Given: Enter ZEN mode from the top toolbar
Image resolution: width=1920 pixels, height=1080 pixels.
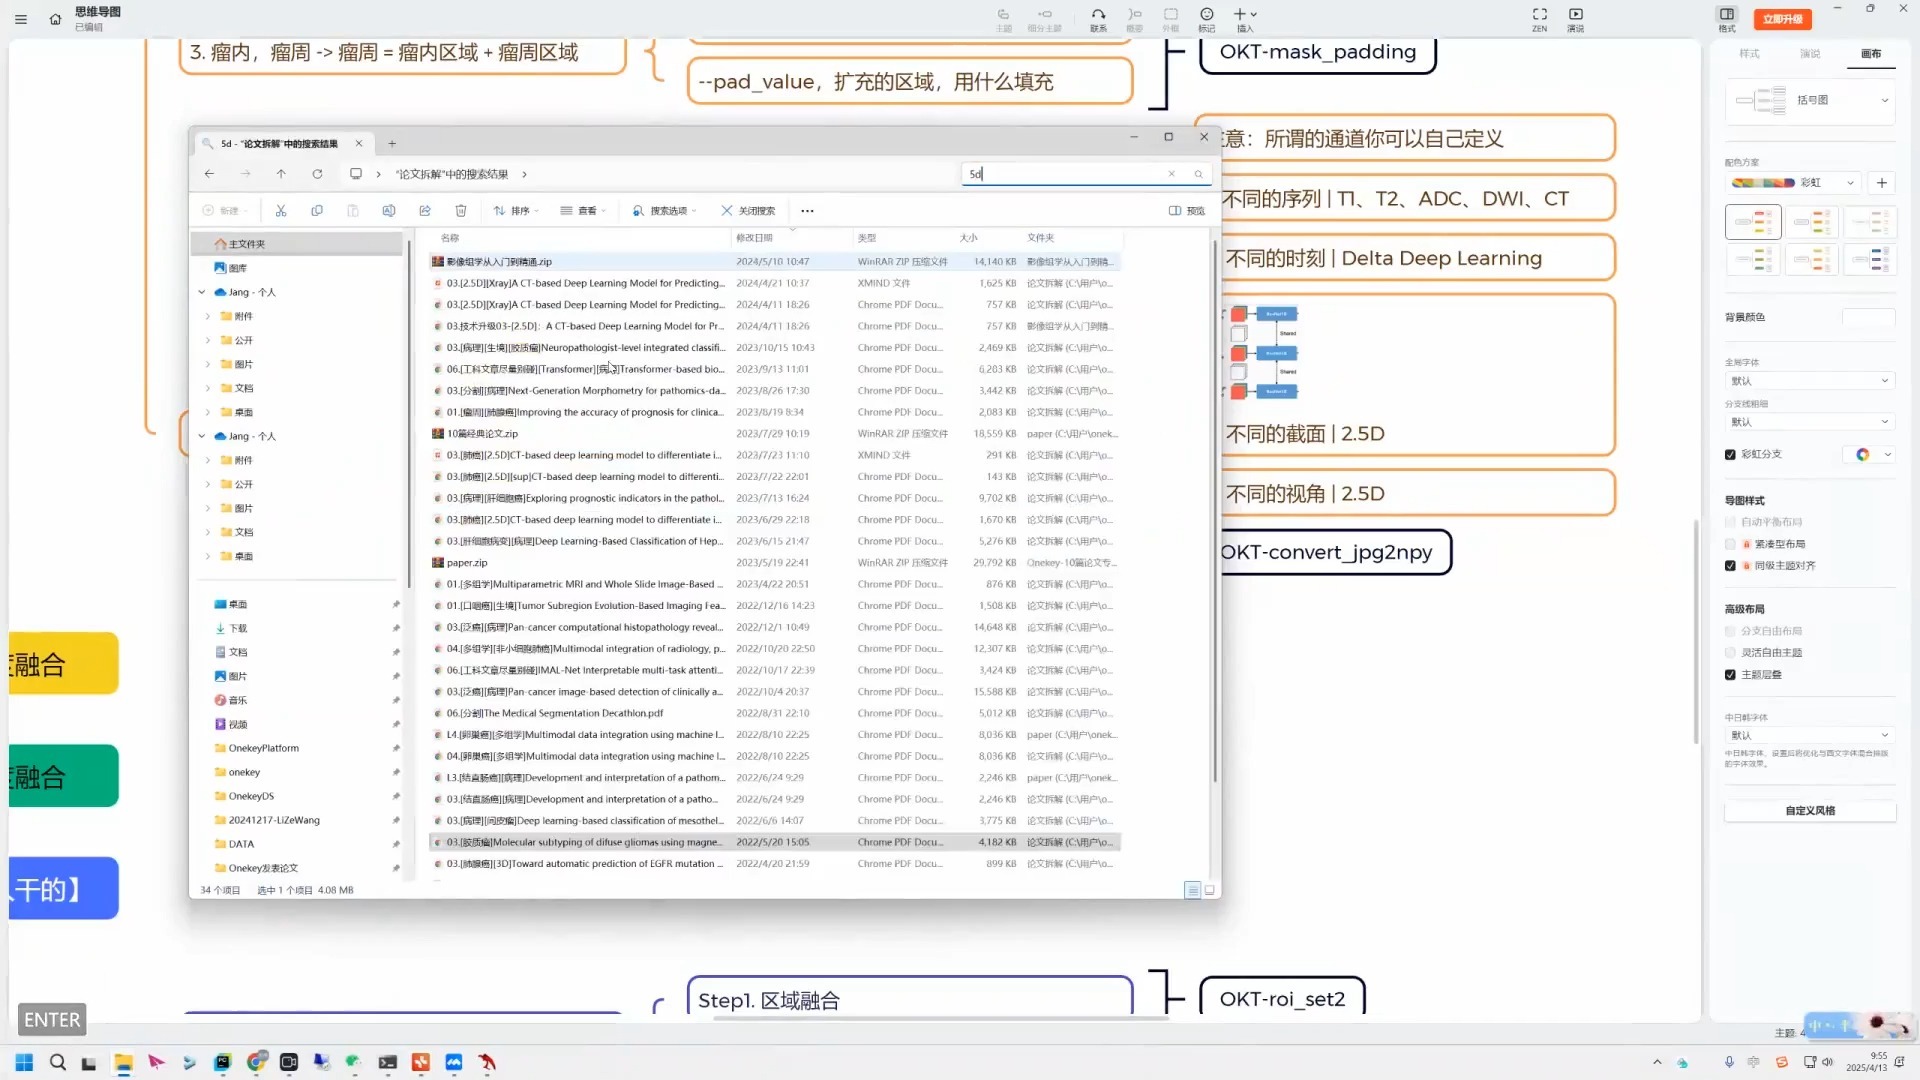Looking at the screenshot, I should [1539, 15].
